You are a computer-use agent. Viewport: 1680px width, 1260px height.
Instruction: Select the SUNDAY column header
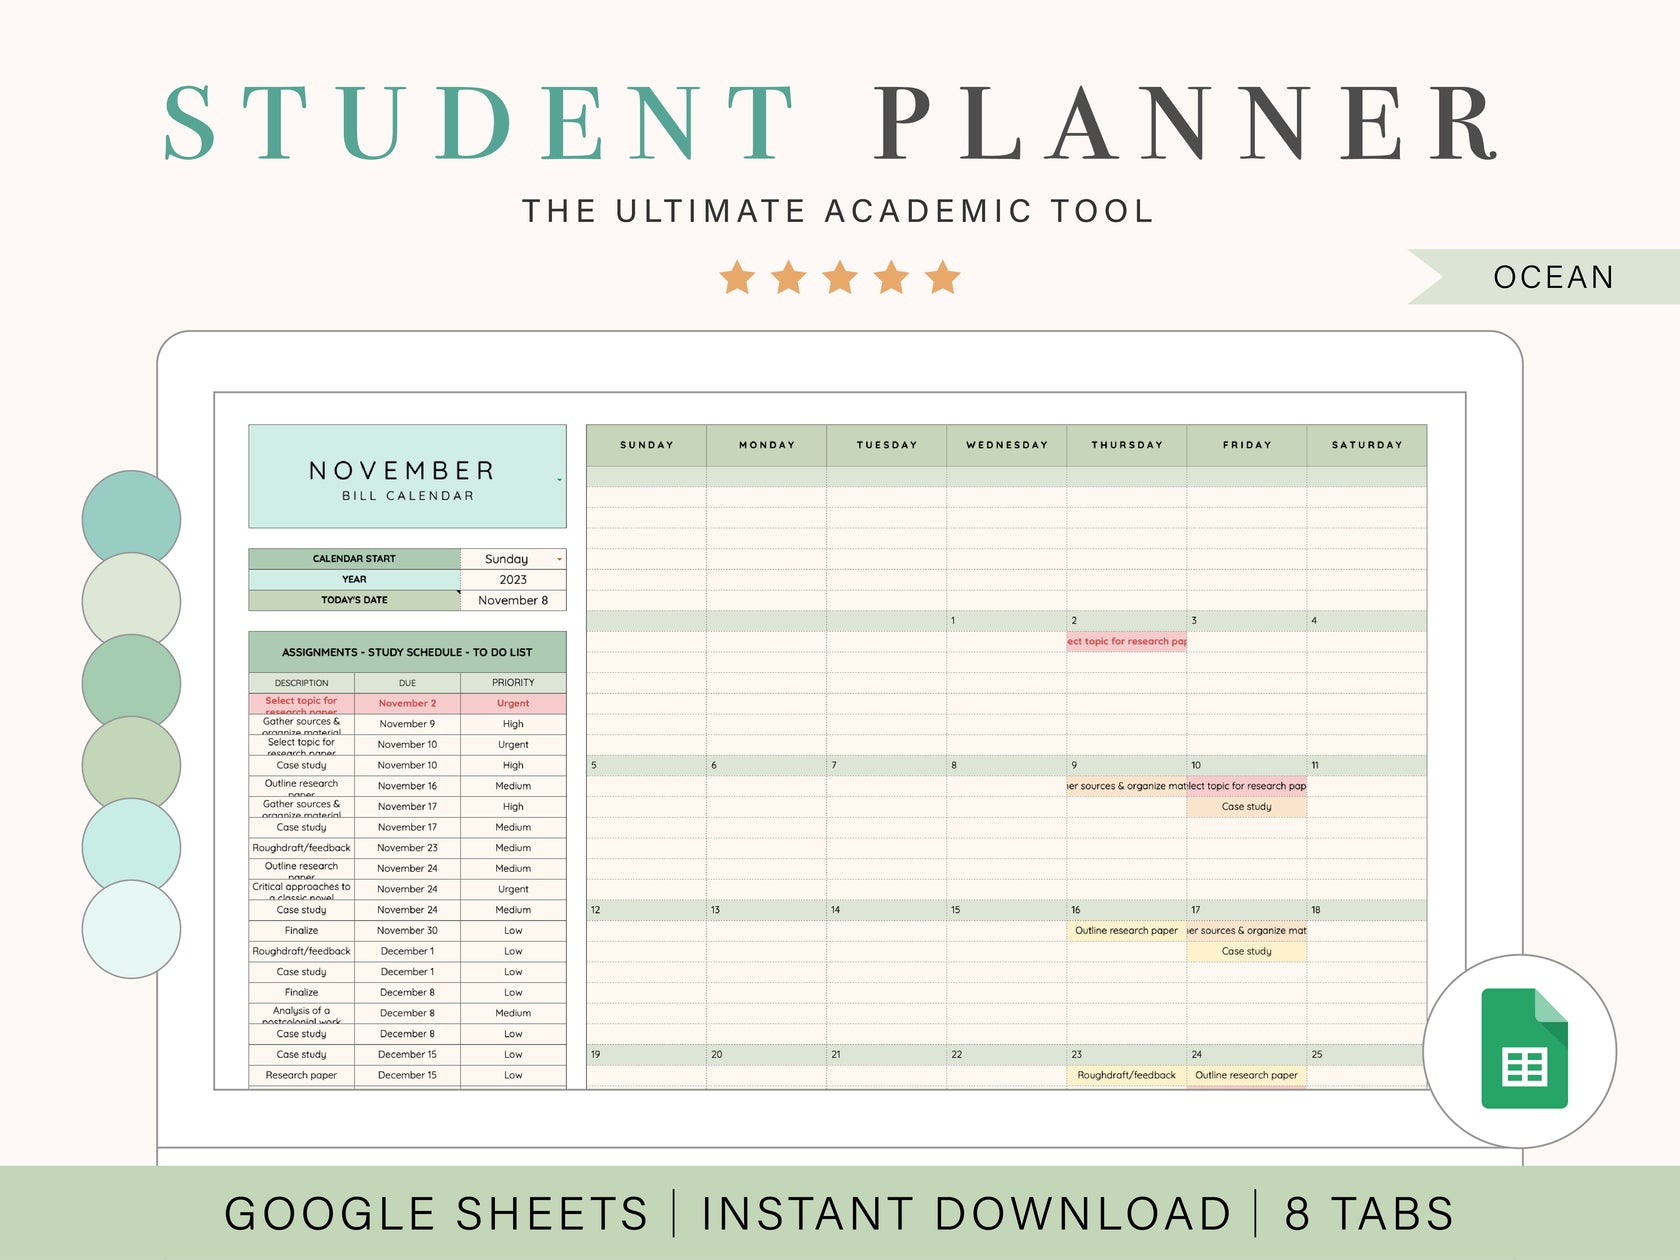(645, 445)
